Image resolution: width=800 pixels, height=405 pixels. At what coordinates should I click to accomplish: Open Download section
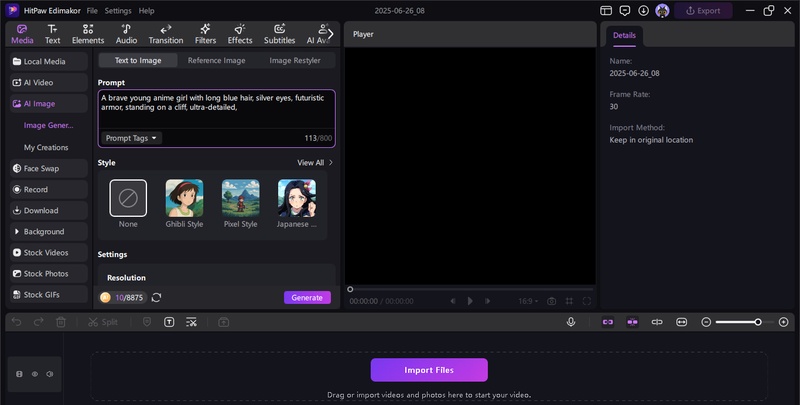point(49,210)
